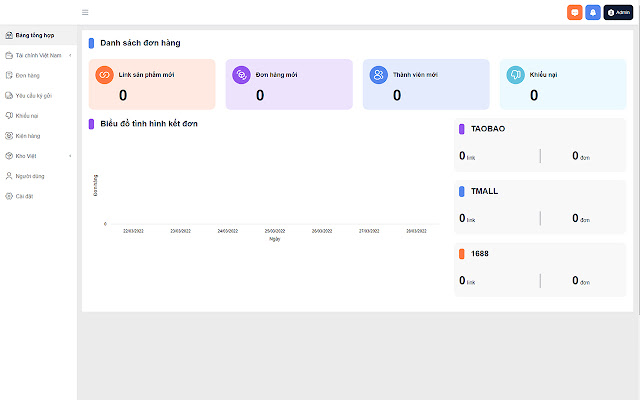This screenshot has height=400, width=640.
Task: Click the teal Khiếu nại card icon
Action: click(516, 75)
